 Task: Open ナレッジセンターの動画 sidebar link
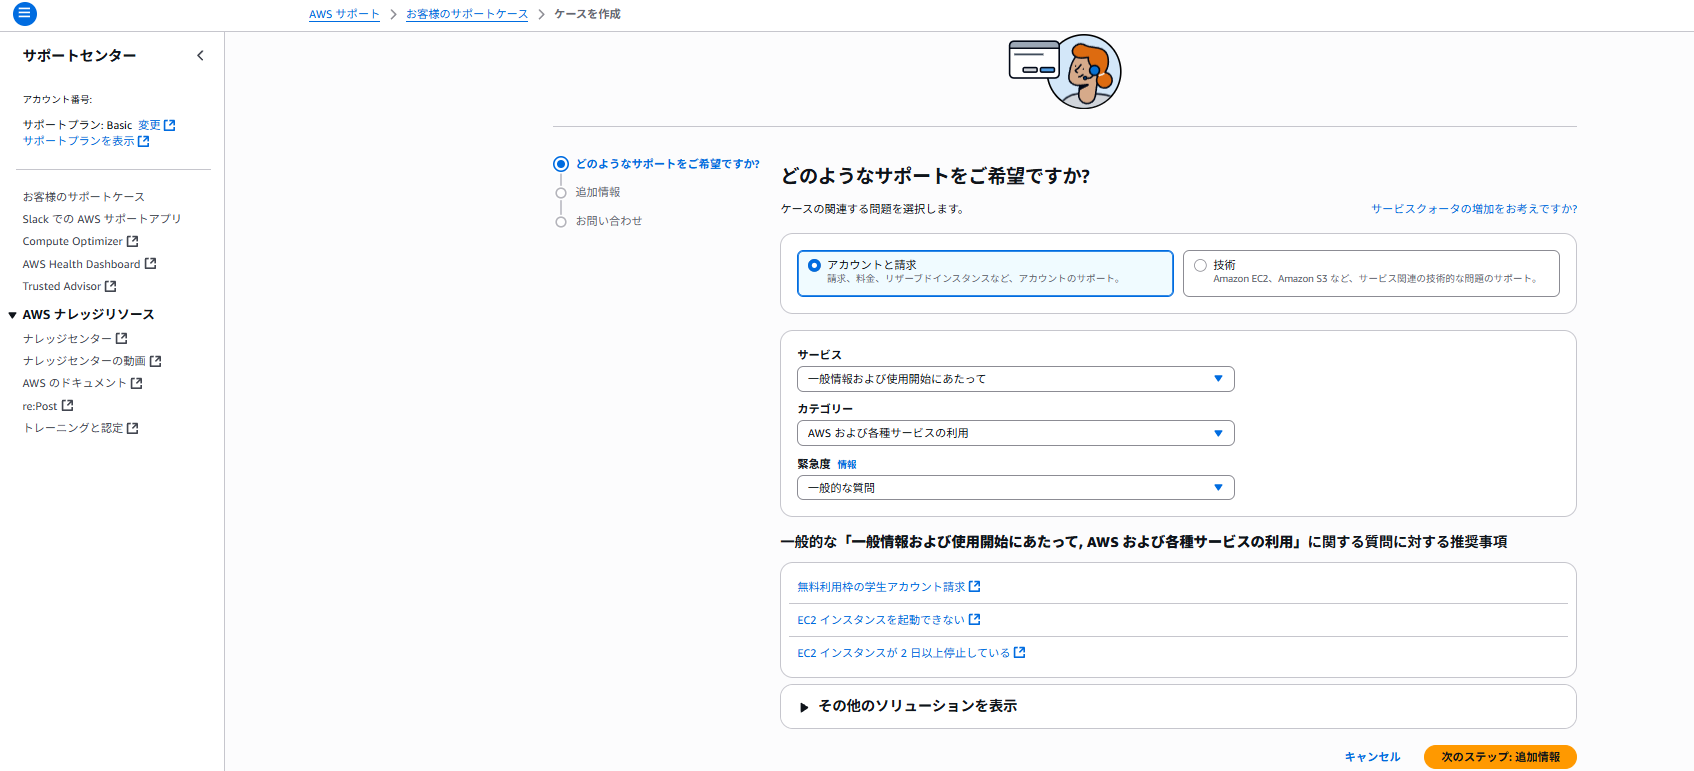click(84, 361)
